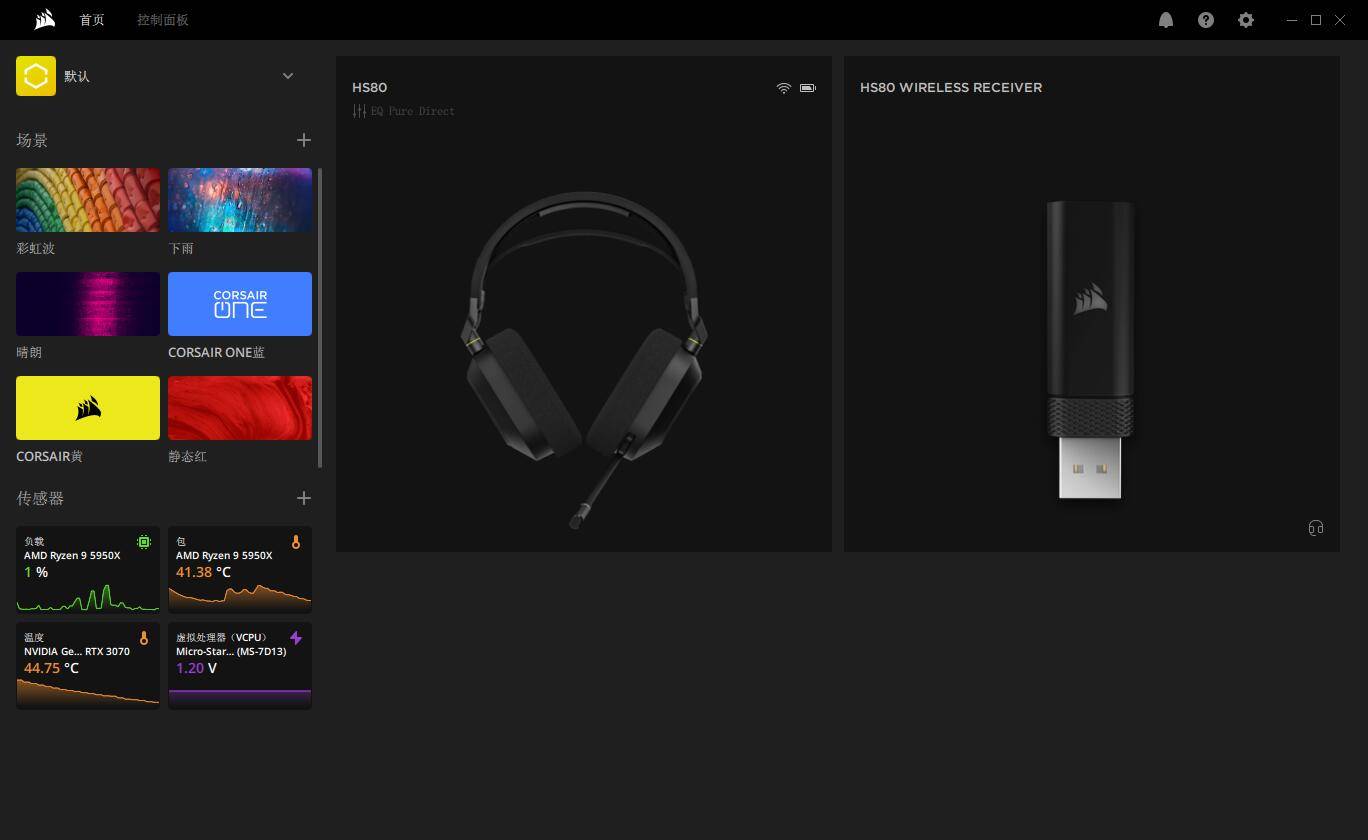Click the NVIDIA RTX 3070 temperature sensor
Image resolution: width=1368 pixels, height=840 pixels.
coord(88,666)
